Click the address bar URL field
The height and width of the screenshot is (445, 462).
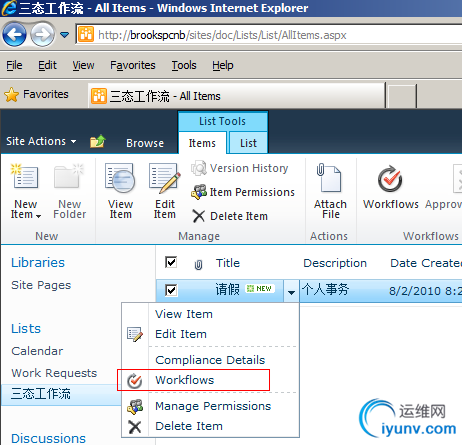tap(268, 35)
